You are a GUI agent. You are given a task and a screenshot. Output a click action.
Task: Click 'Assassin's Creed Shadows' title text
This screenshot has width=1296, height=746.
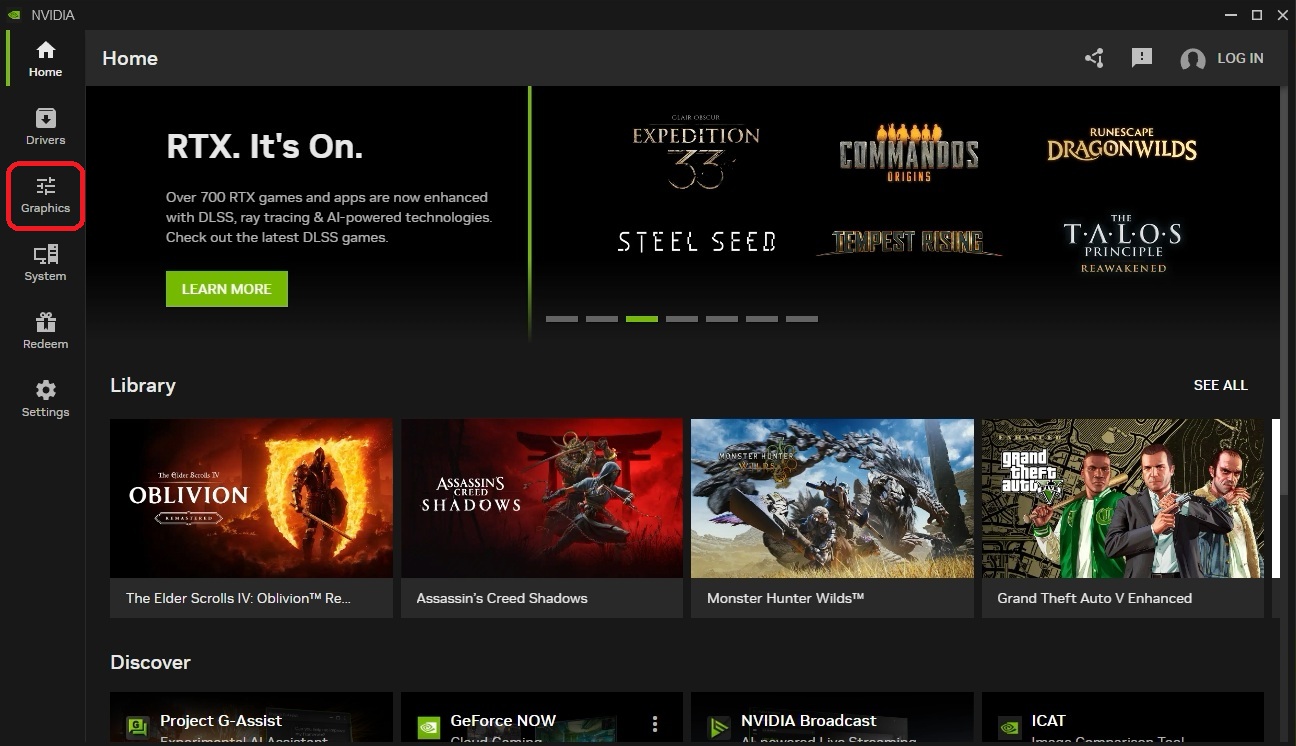502,598
